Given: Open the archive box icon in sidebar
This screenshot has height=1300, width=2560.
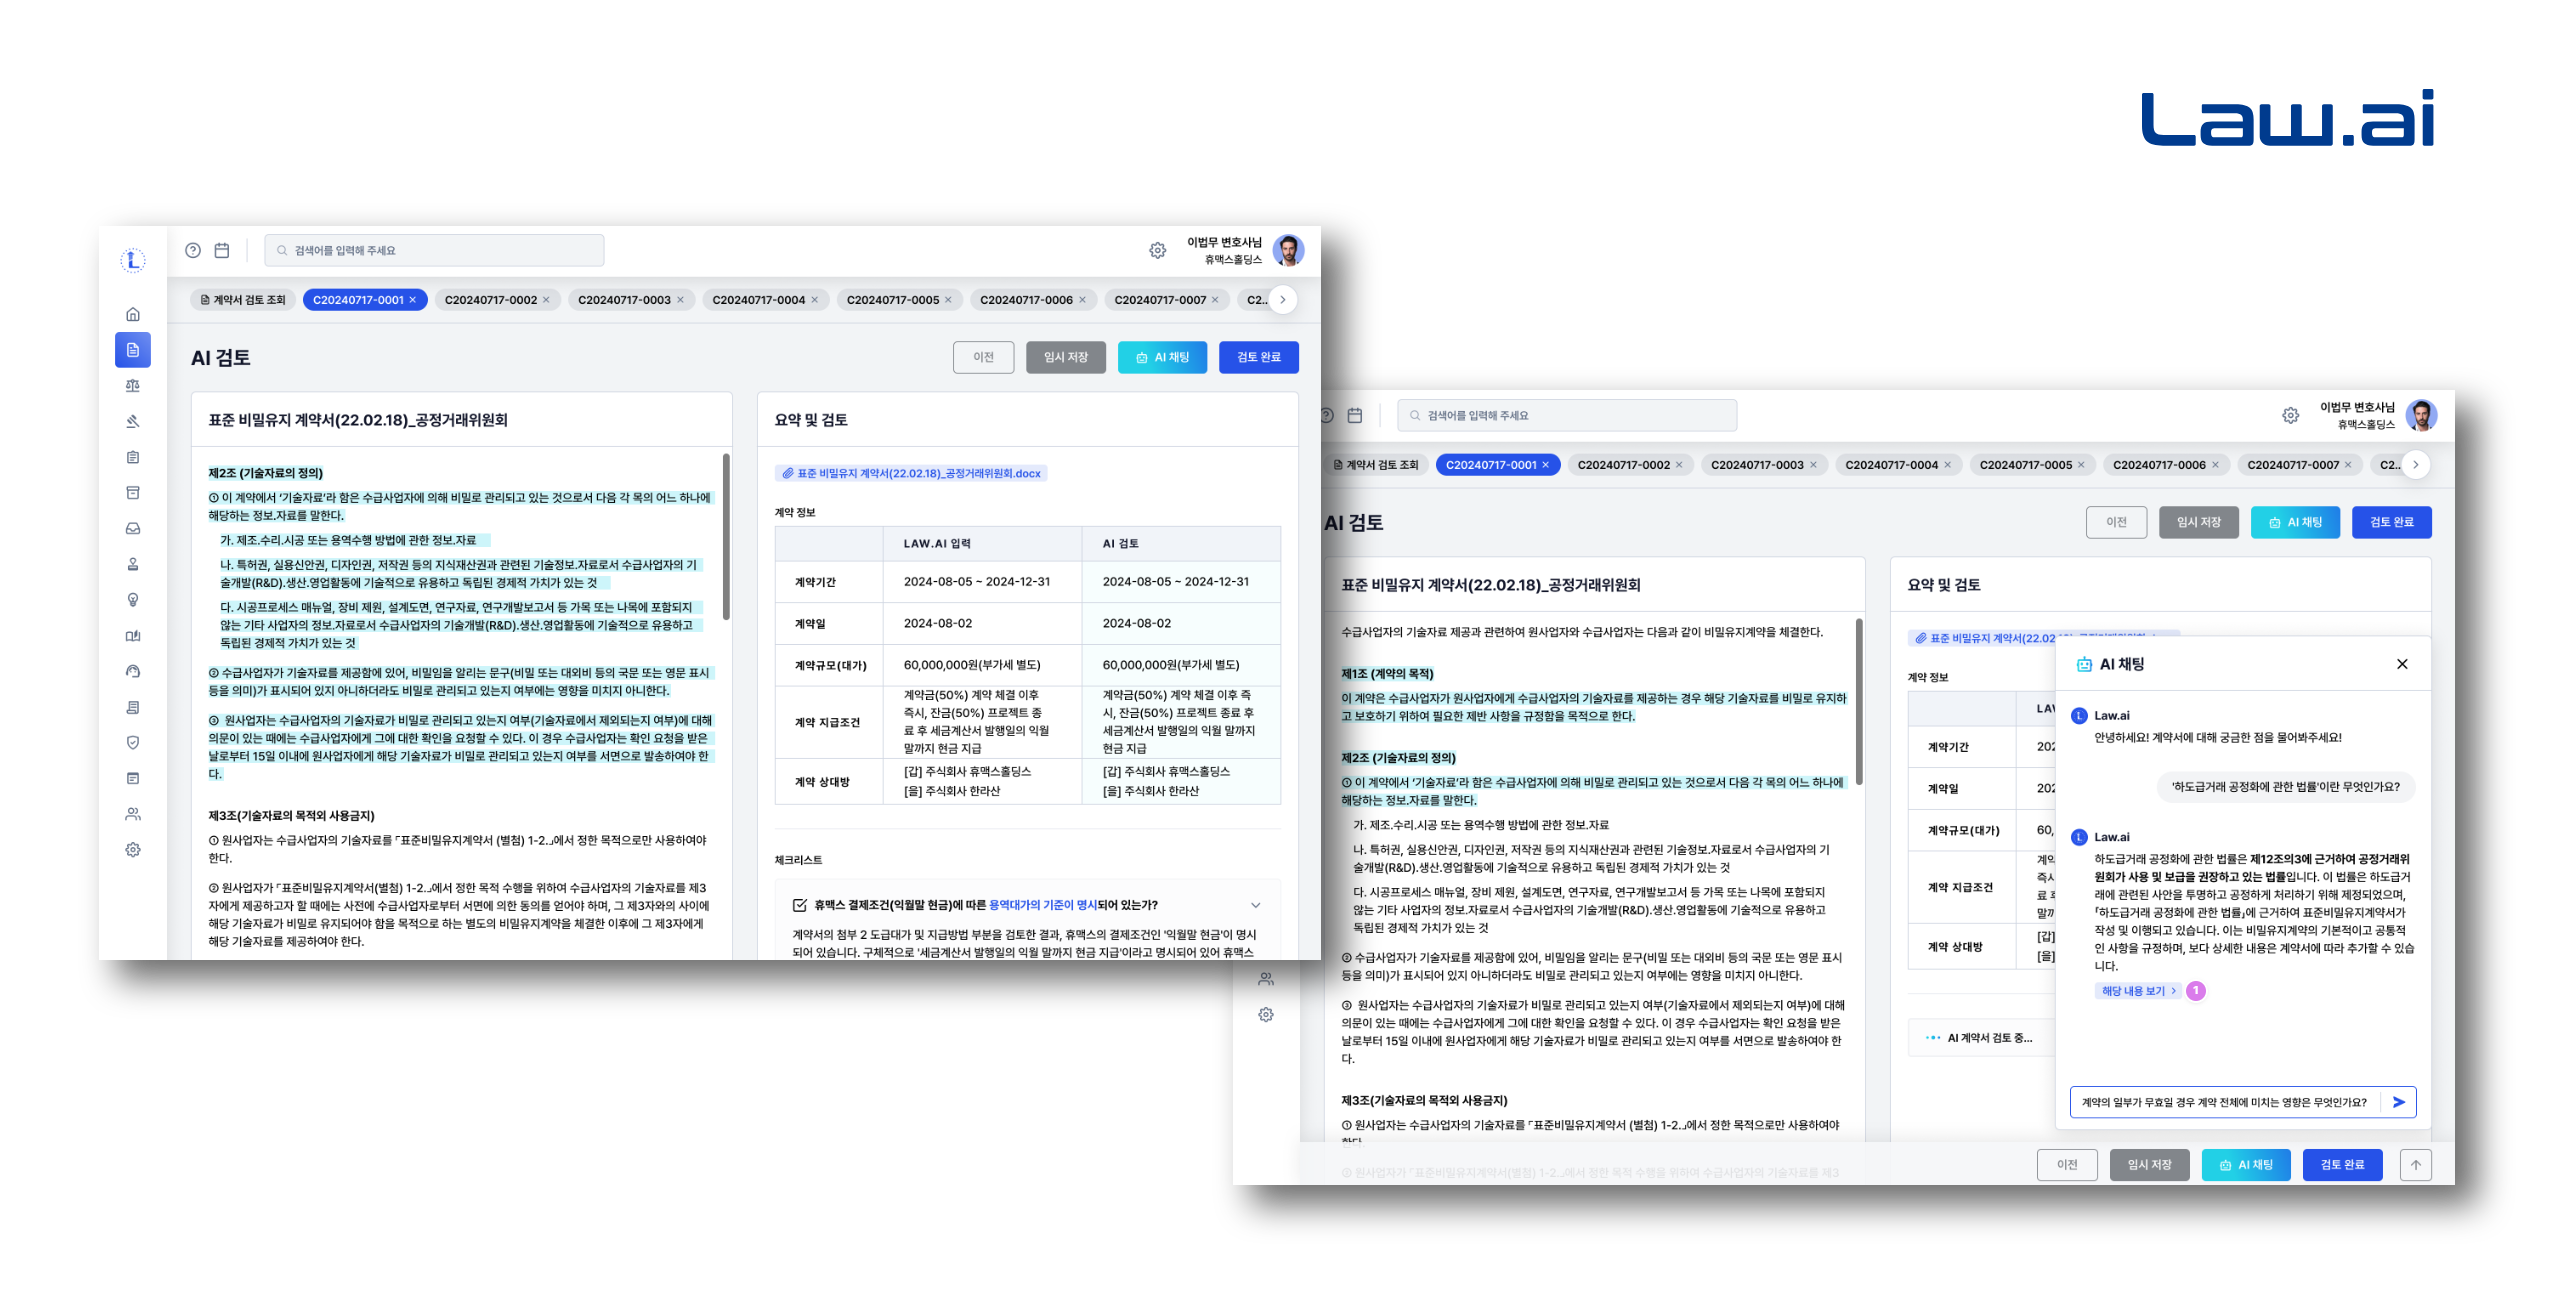Looking at the screenshot, I should (x=133, y=493).
